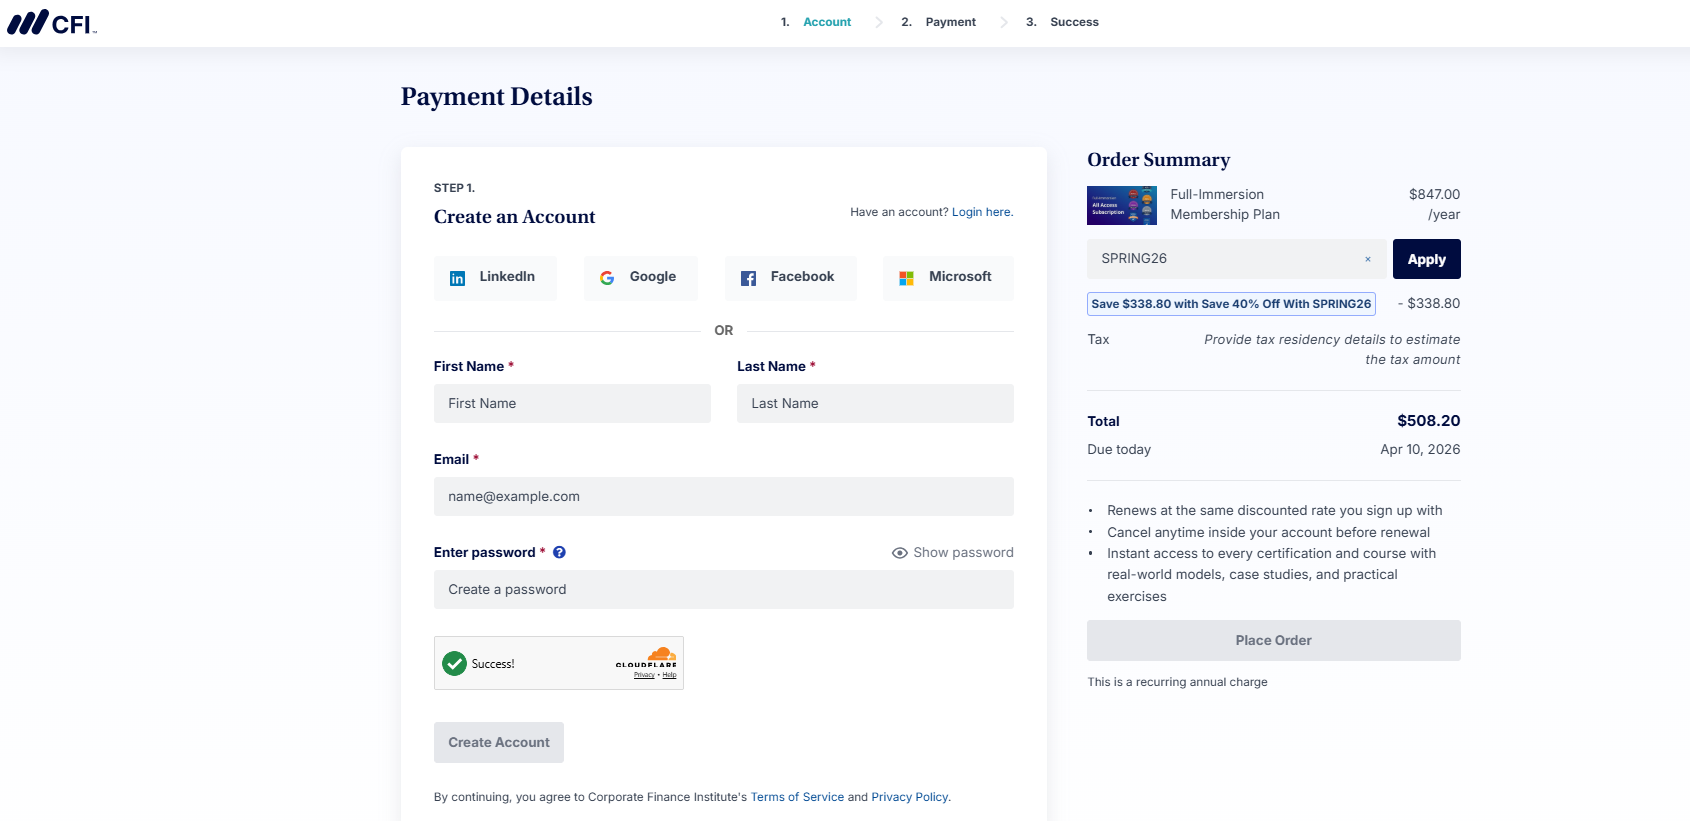
Task: Sign up with LinkedIn
Action: (495, 278)
